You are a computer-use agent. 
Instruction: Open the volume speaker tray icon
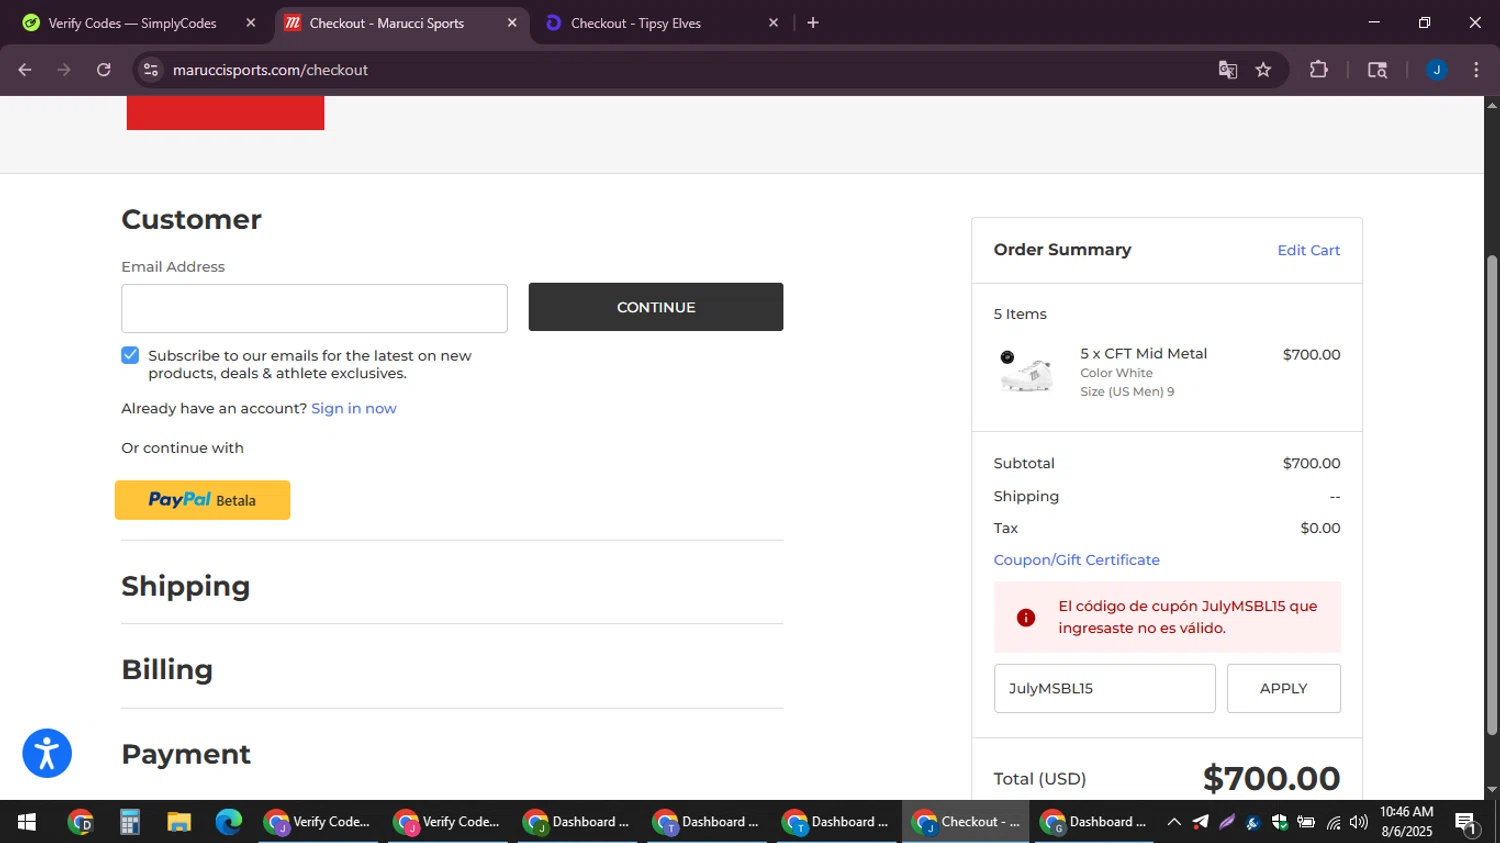(1358, 822)
